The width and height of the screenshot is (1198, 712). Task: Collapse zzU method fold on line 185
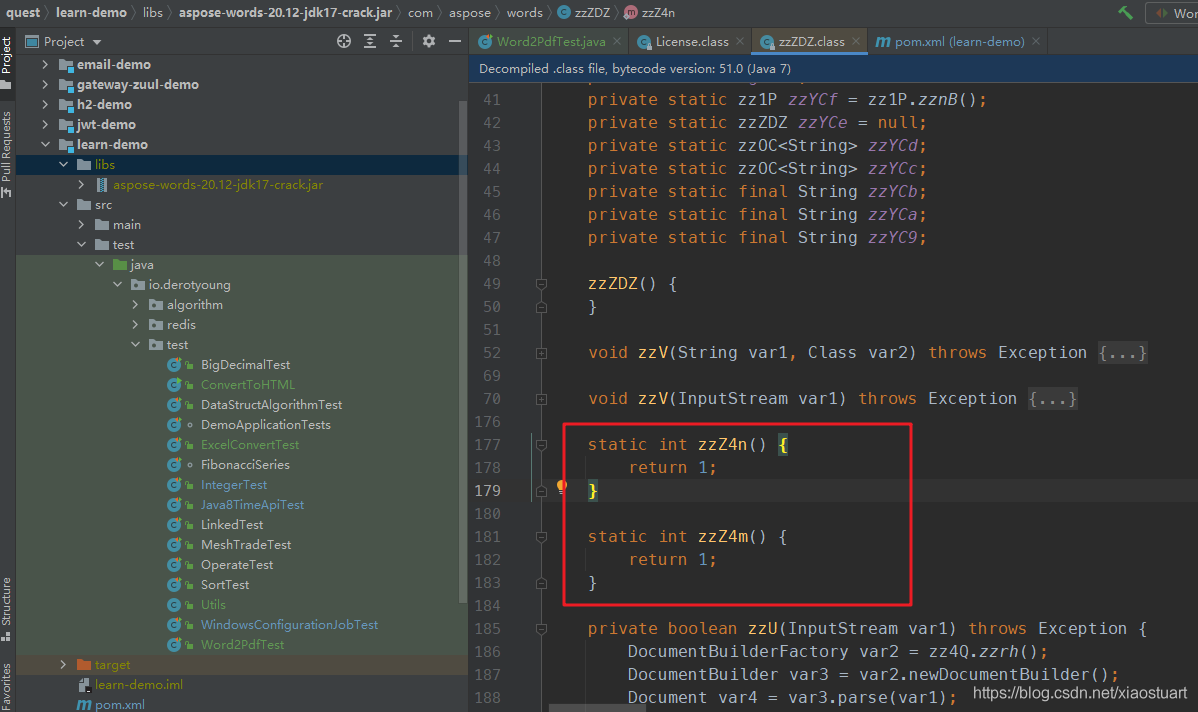click(x=542, y=629)
